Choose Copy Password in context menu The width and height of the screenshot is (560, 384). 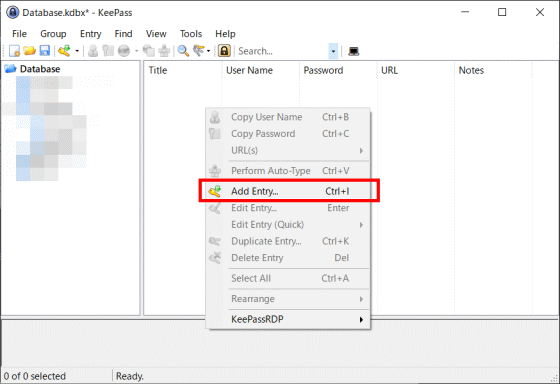[x=288, y=134]
